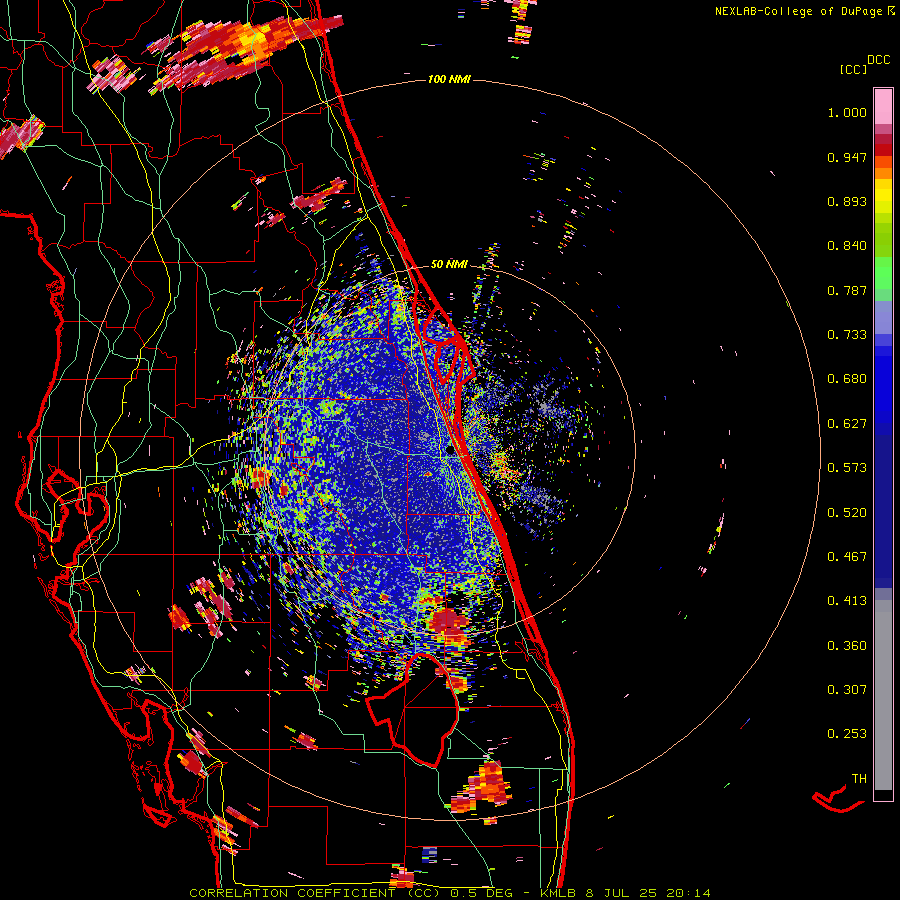The width and height of the screenshot is (900, 900).
Task: Click the 20:14 timestamp
Action: (688, 893)
